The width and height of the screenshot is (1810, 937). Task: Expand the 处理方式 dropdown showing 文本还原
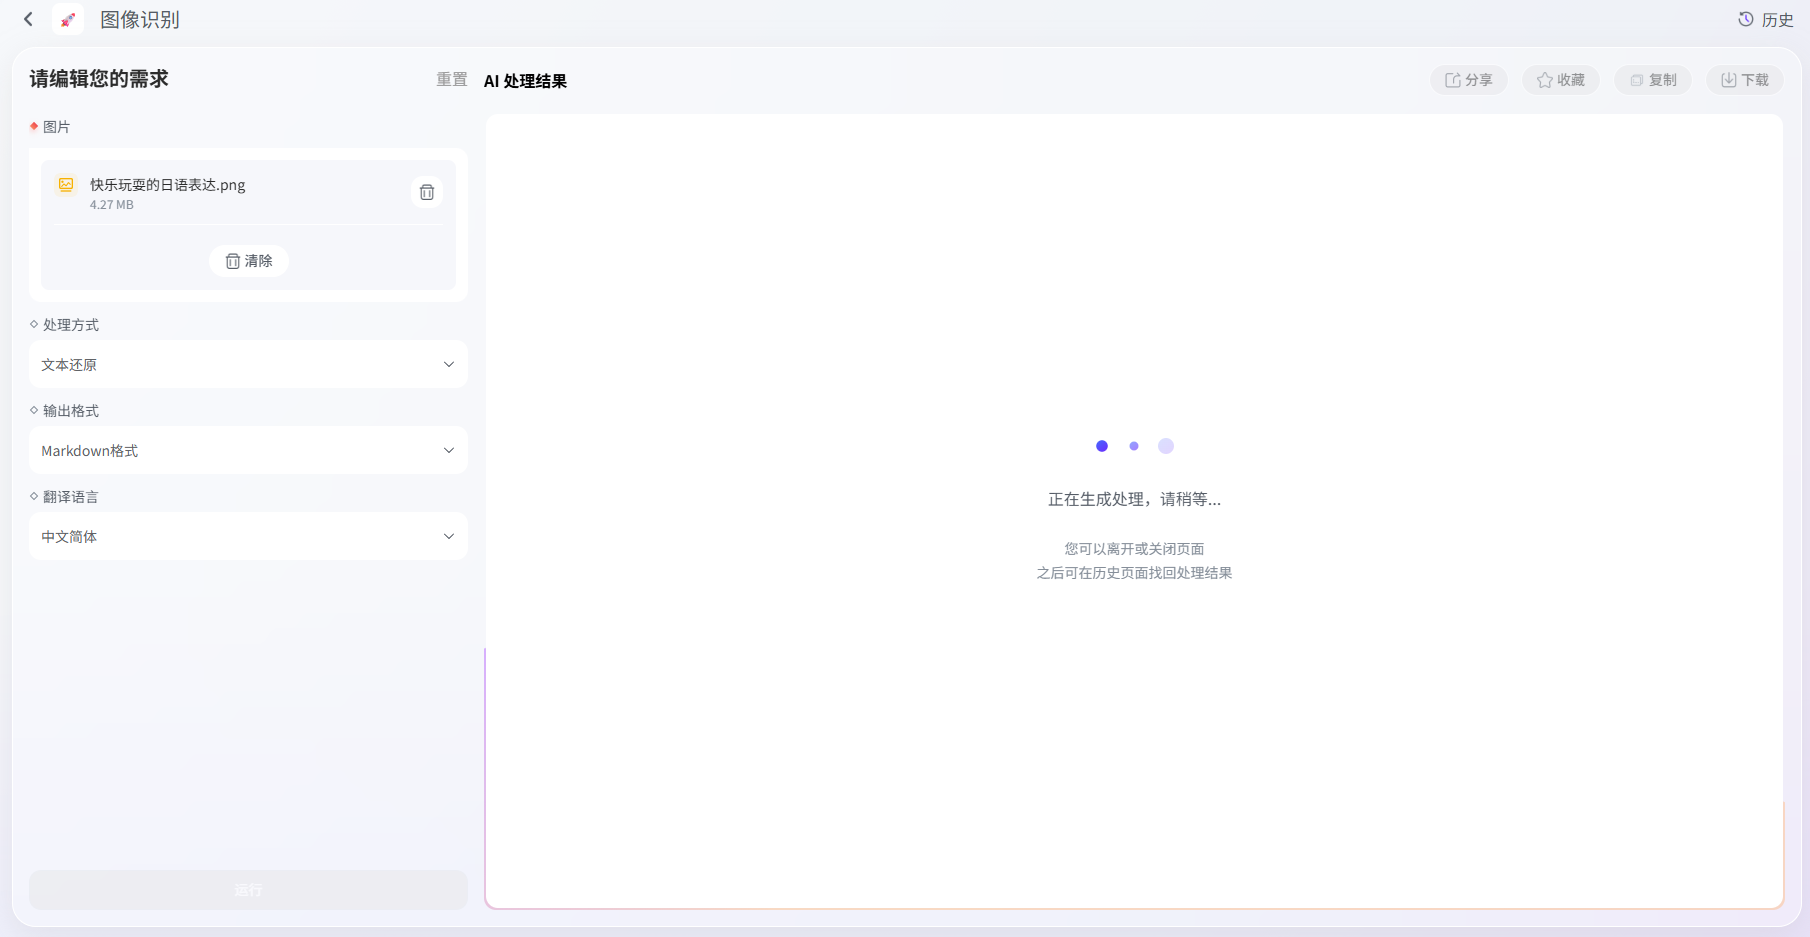pos(248,365)
